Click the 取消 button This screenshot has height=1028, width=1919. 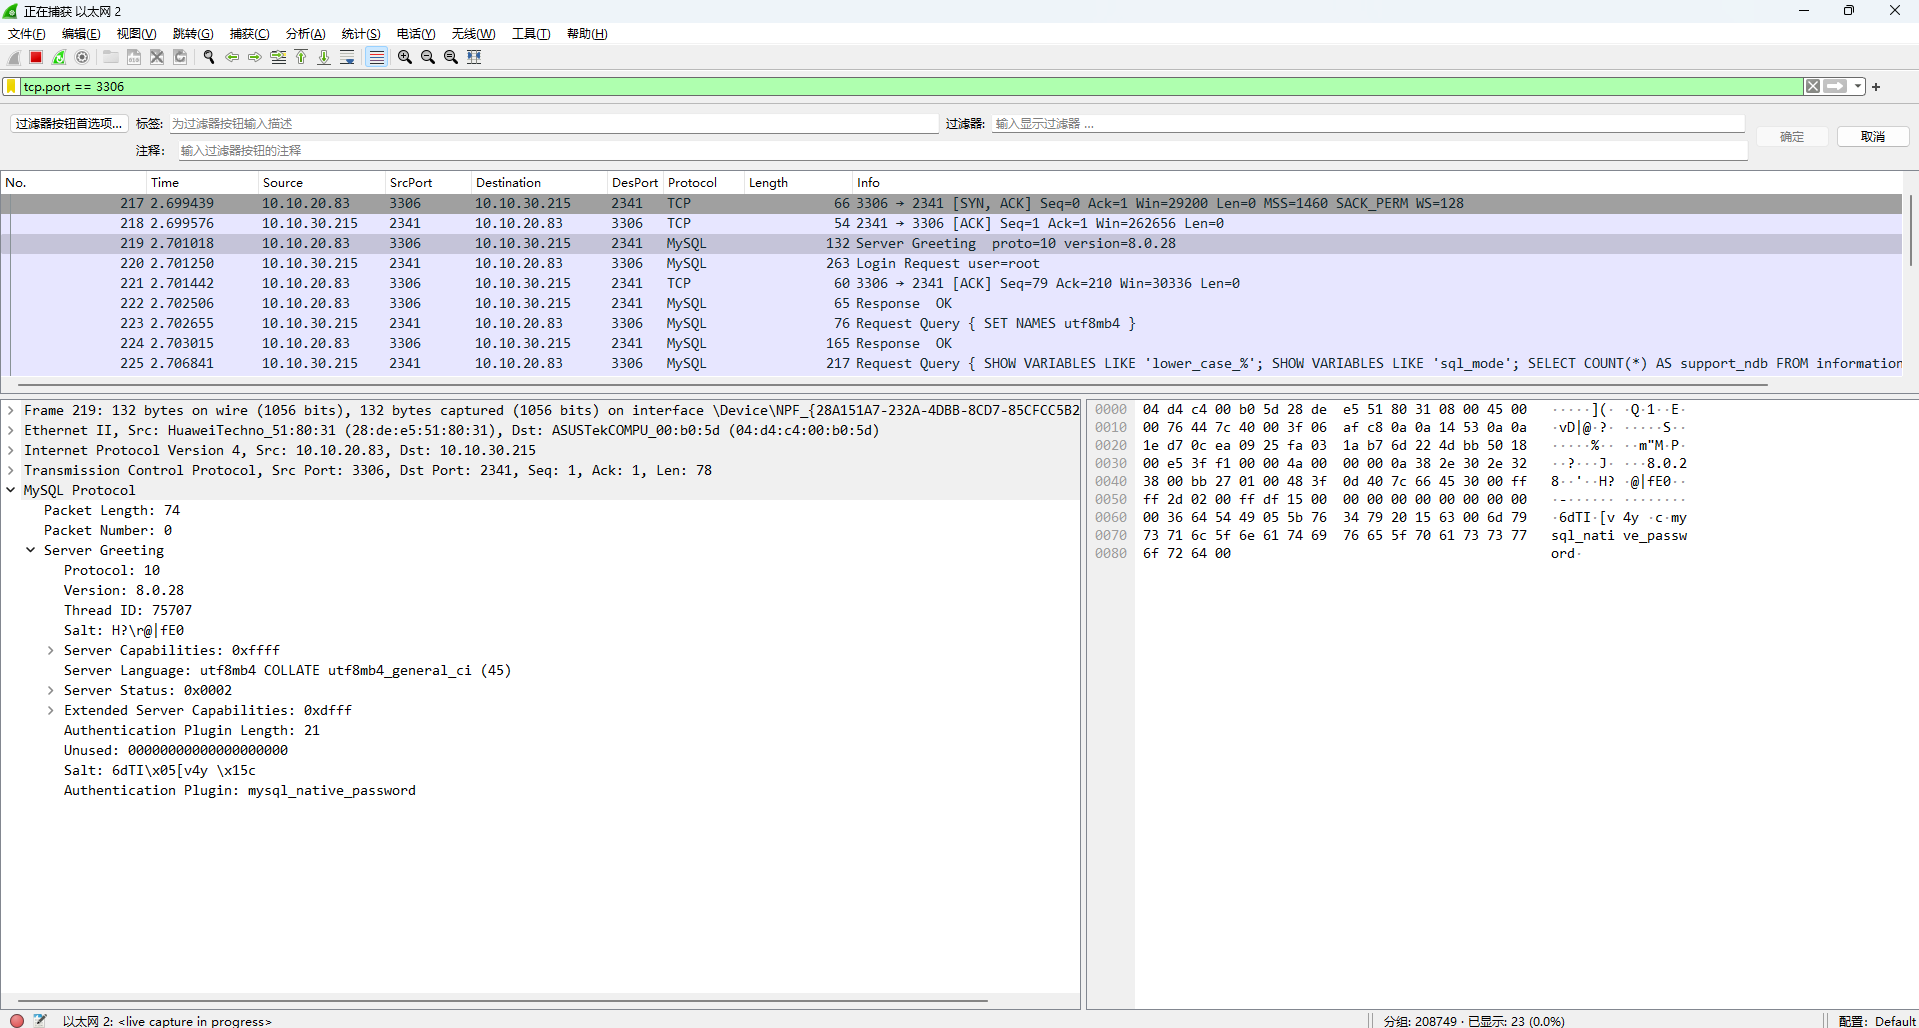(x=1872, y=137)
